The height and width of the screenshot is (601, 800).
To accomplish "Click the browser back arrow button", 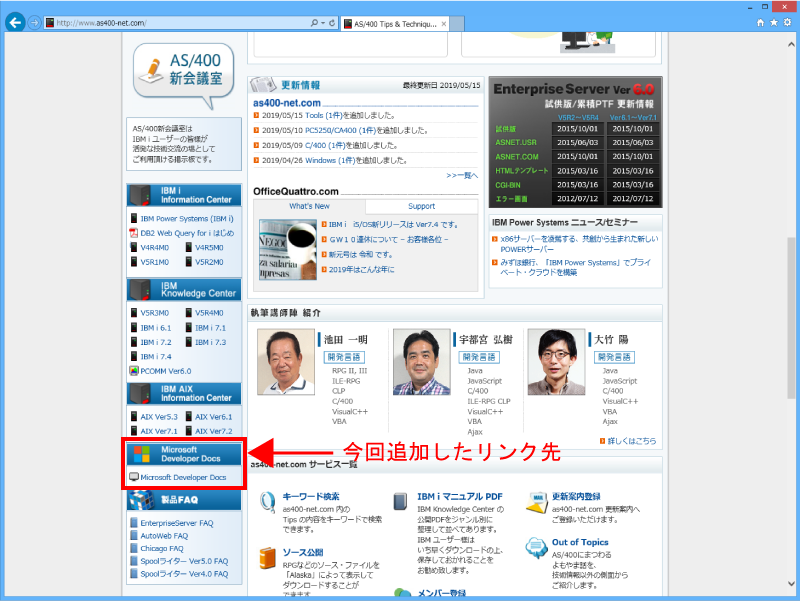I will (x=15, y=22).
